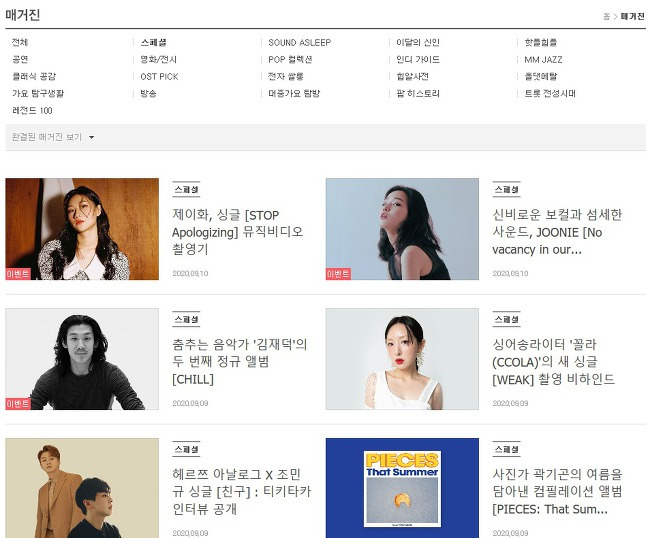Click the PIECES That Summer album thumbnail
Viewport: 650px width, 538px height.
402,488
